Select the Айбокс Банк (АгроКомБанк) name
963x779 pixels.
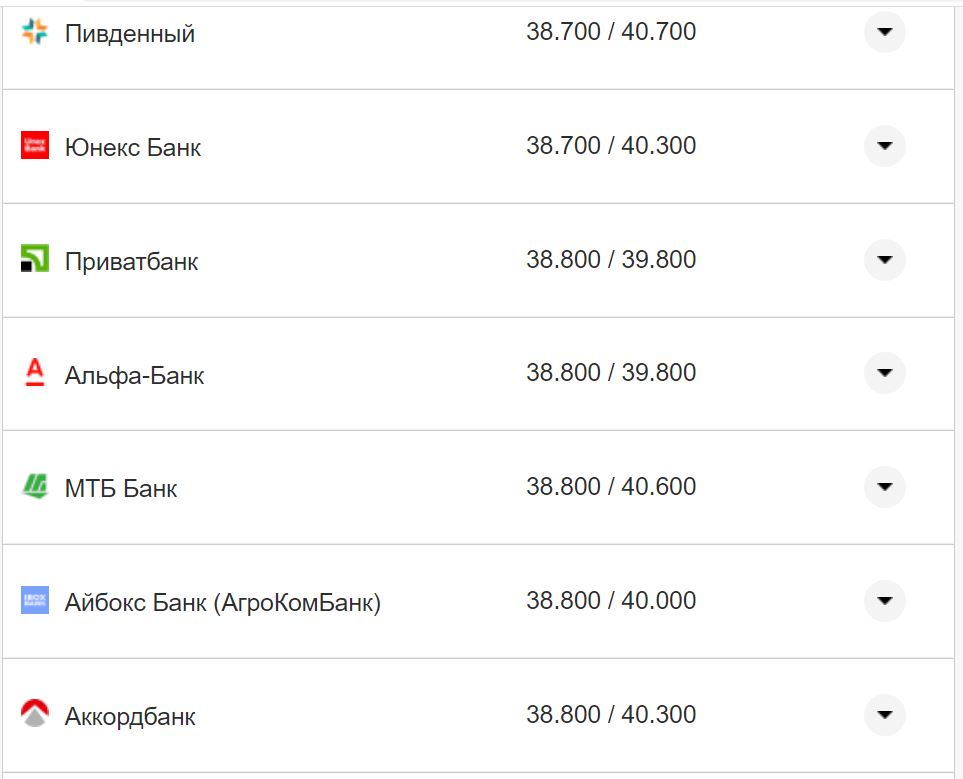click(x=222, y=604)
